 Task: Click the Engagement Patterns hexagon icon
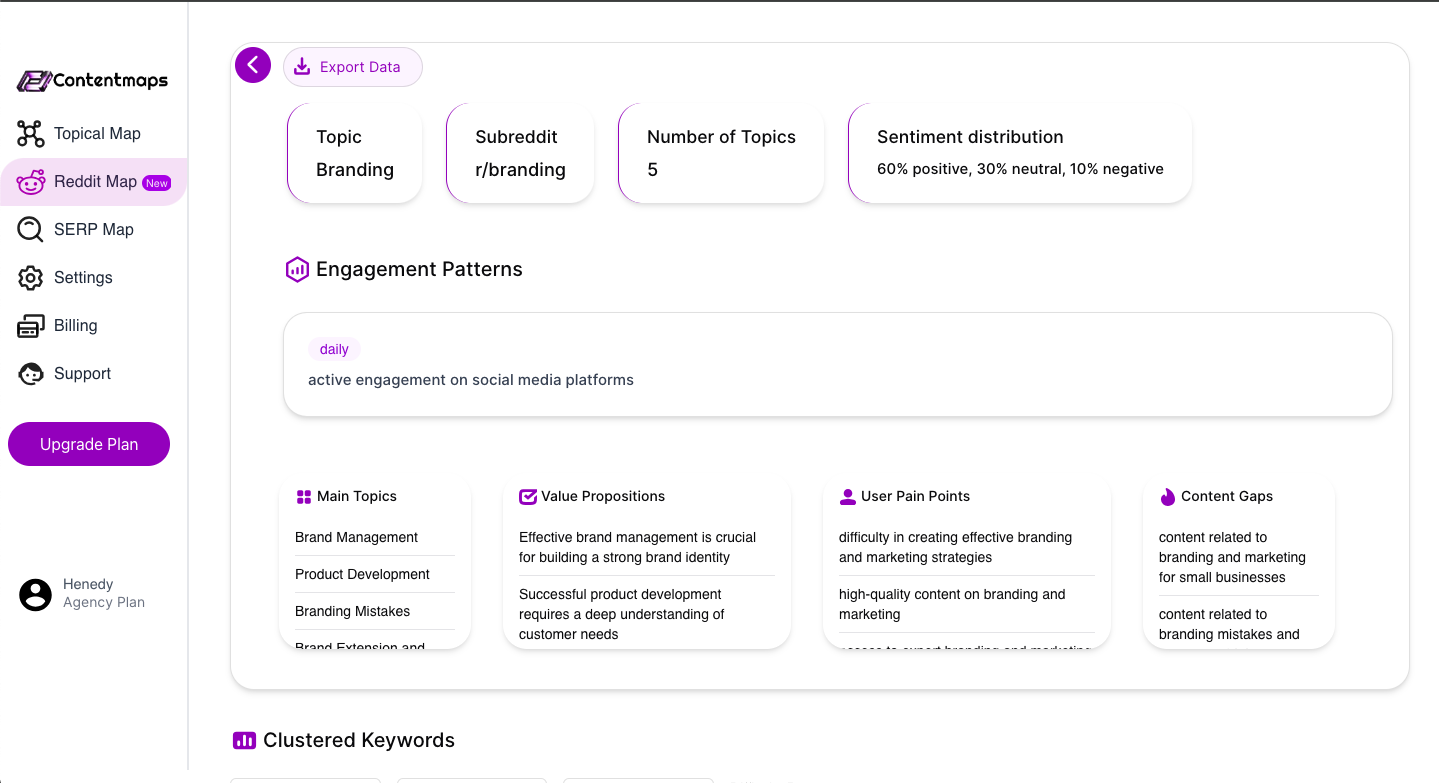297,269
